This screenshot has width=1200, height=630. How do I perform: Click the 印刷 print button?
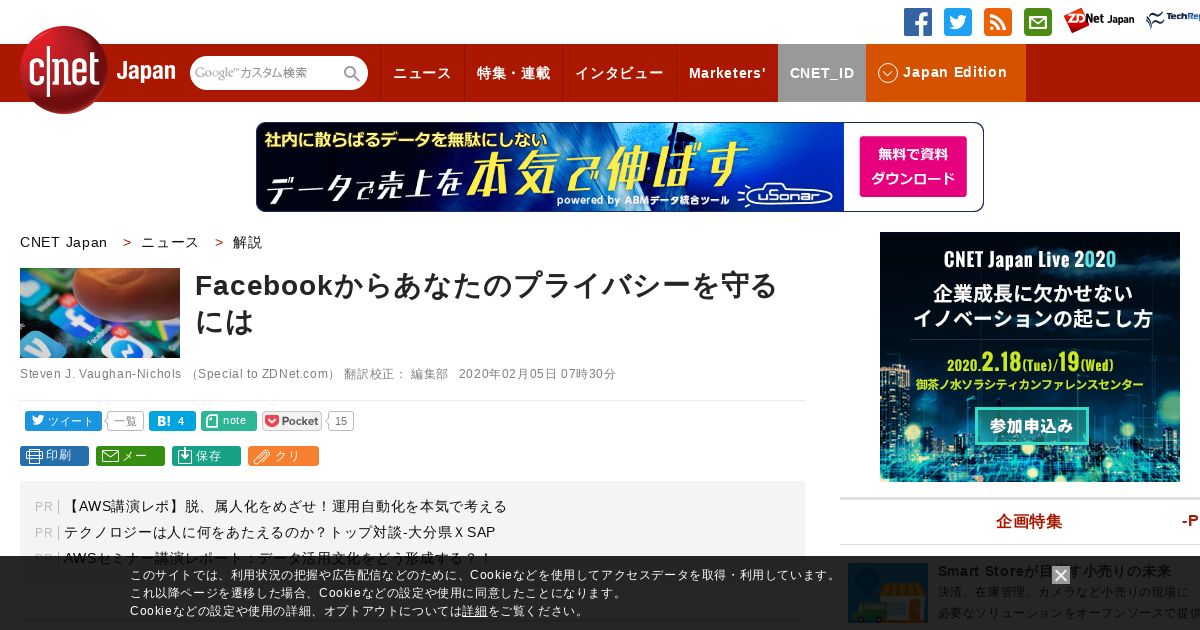[x=54, y=456]
